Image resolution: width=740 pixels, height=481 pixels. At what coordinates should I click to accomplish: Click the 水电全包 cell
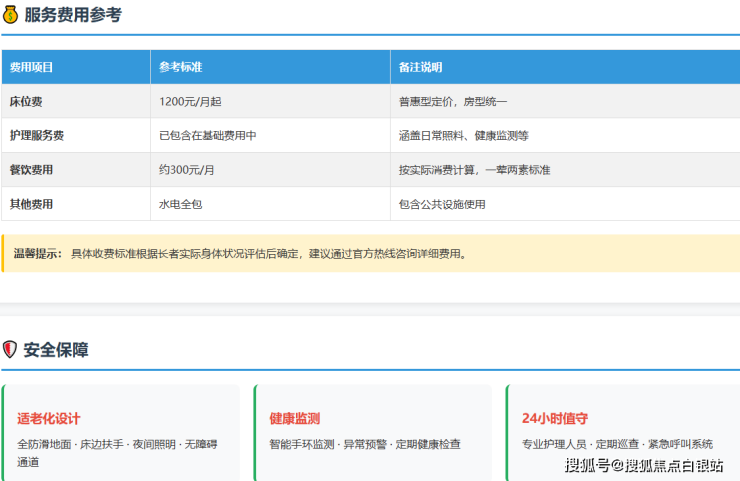pyautogui.click(x=181, y=204)
